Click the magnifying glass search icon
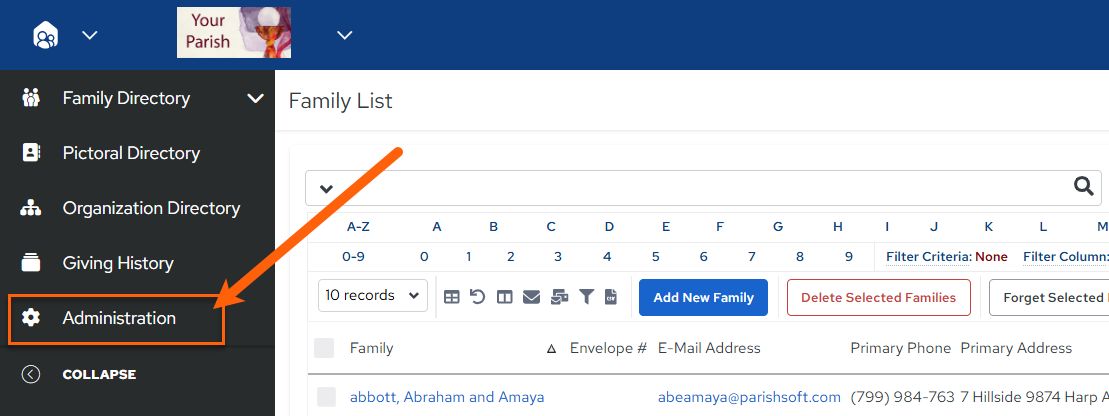This screenshot has width=1109, height=416. [1084, 186]
